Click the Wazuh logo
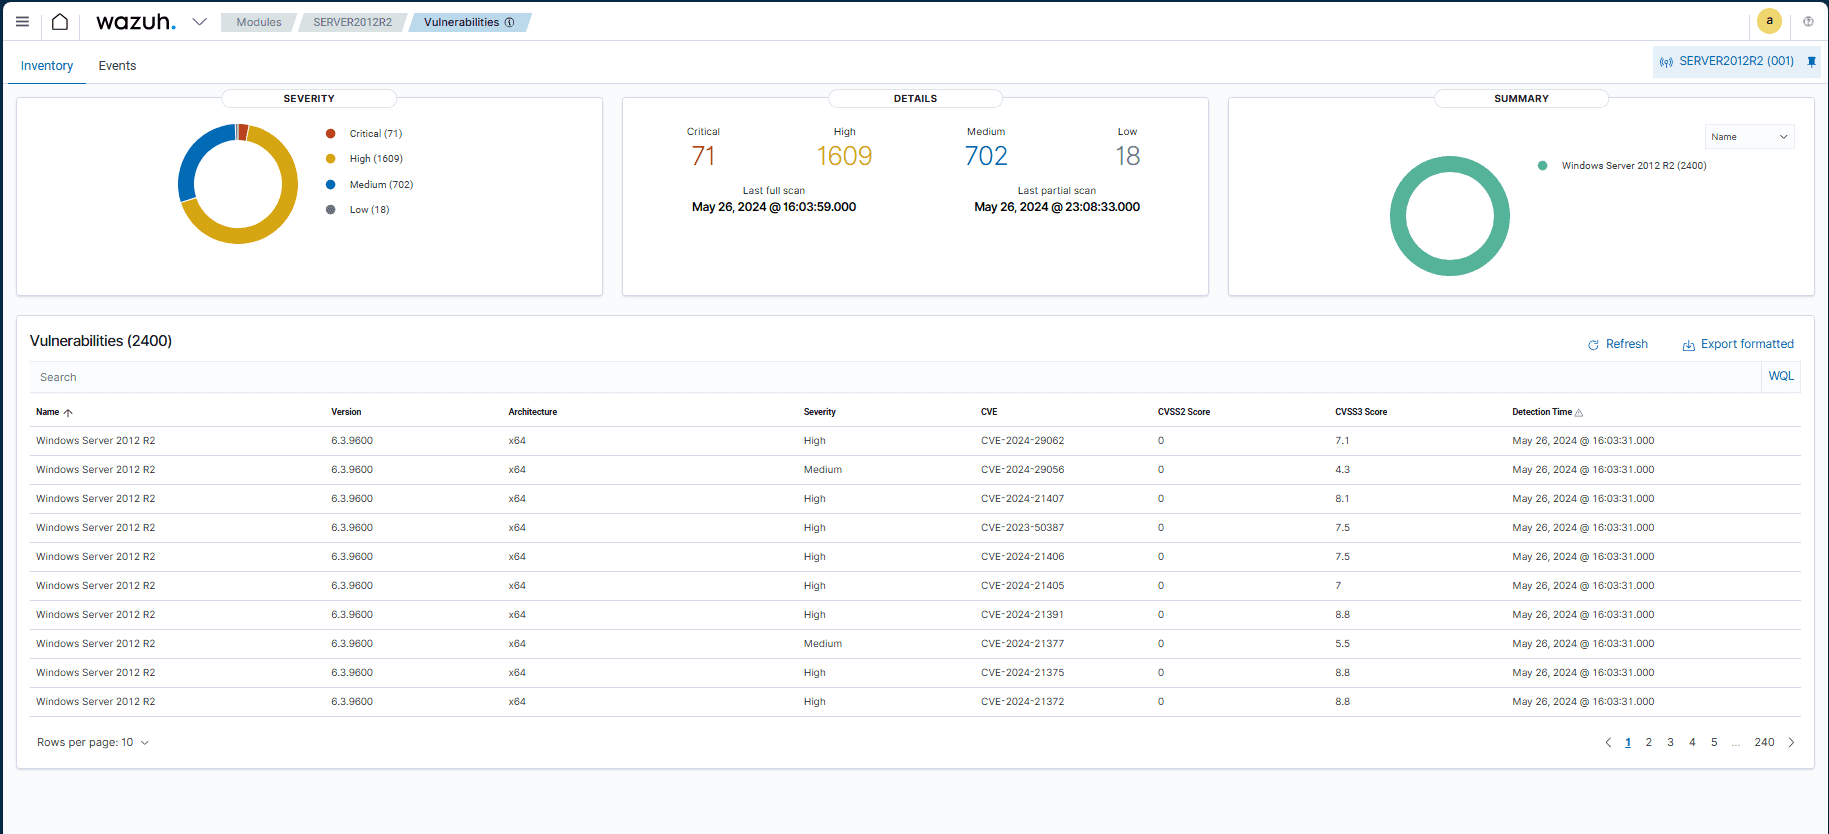The image size is (1829, 834). tap(135, 22)
